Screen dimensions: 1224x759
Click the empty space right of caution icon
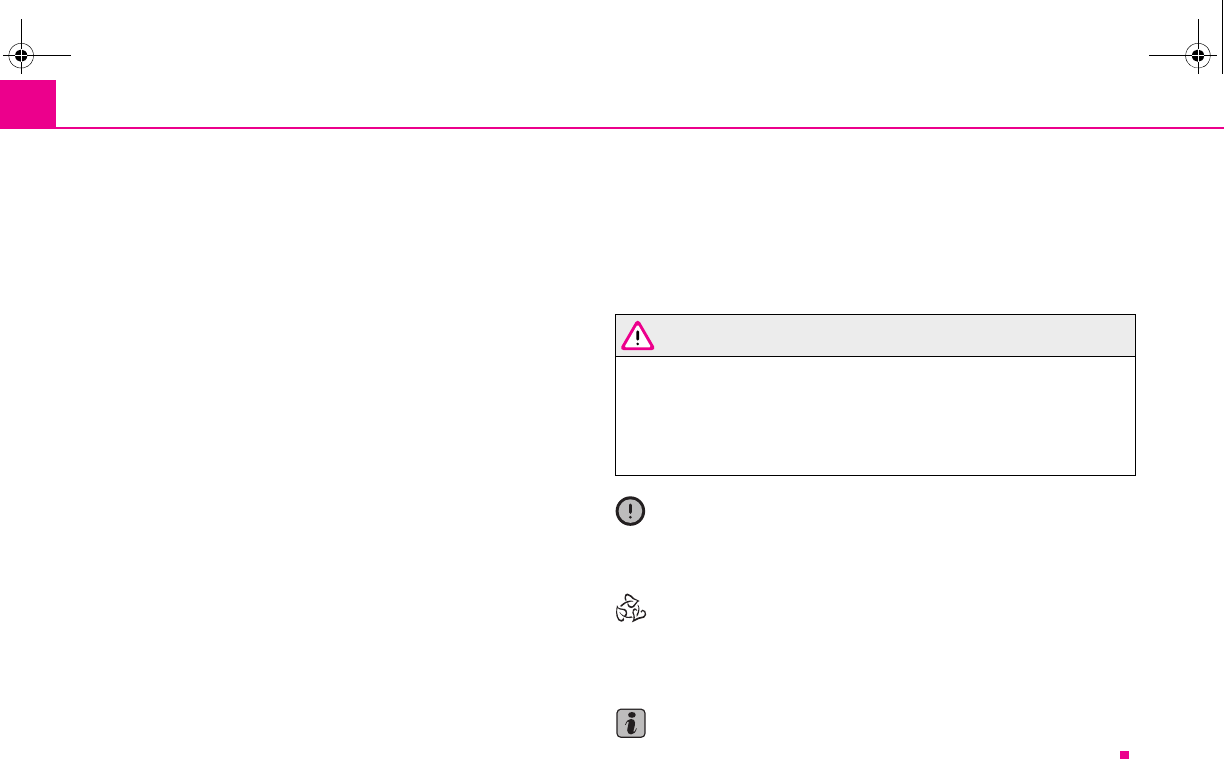(892, 512)
